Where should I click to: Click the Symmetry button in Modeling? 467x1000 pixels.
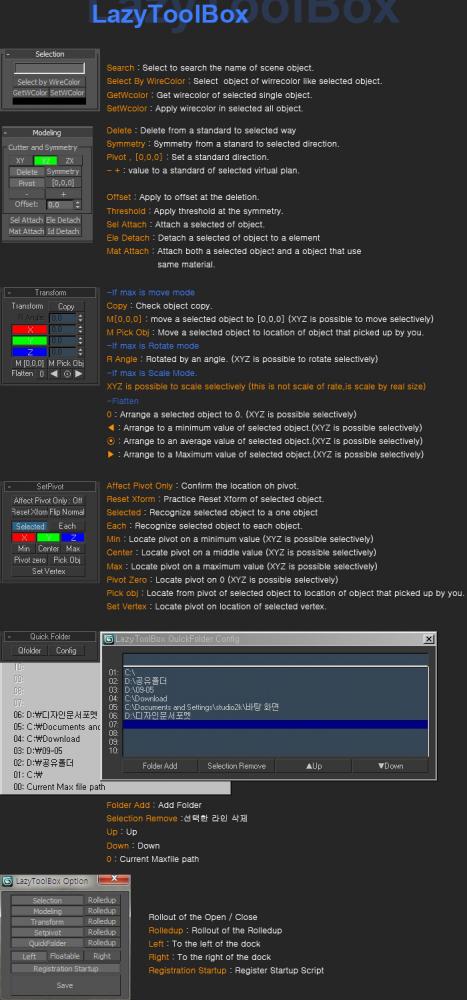click(x=63, y=172)
